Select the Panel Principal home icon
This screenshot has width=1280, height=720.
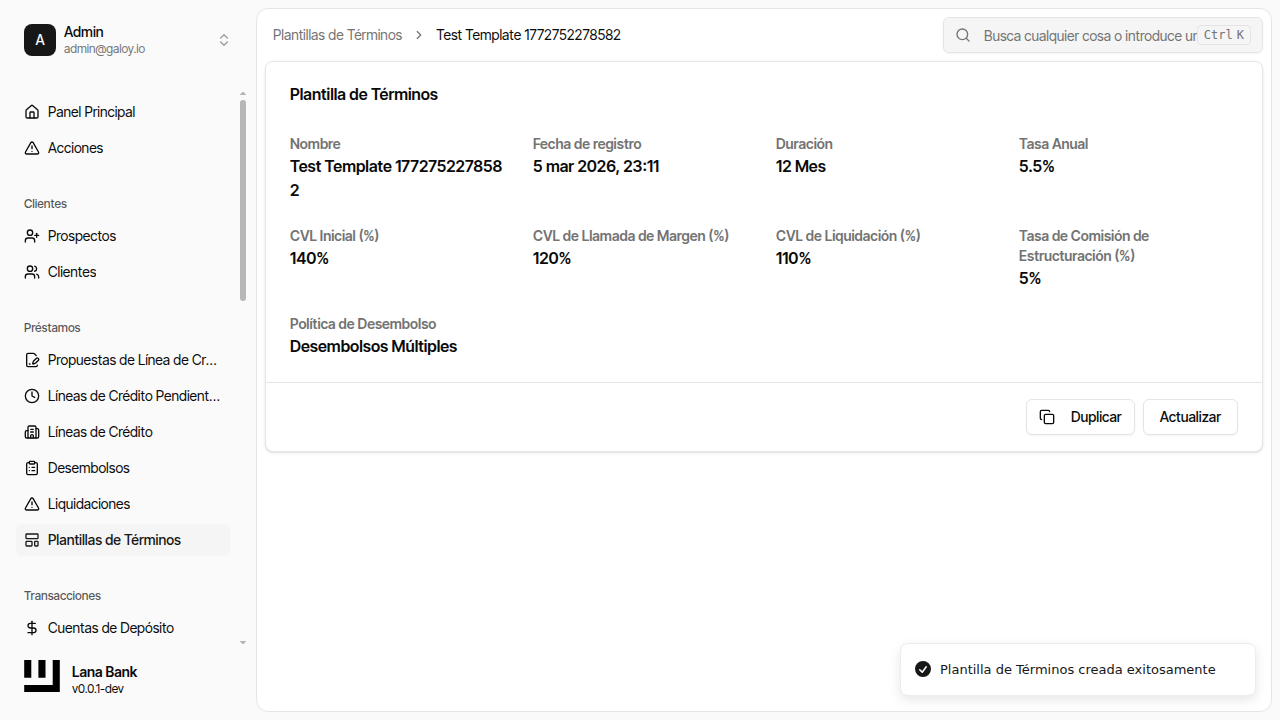31,111
